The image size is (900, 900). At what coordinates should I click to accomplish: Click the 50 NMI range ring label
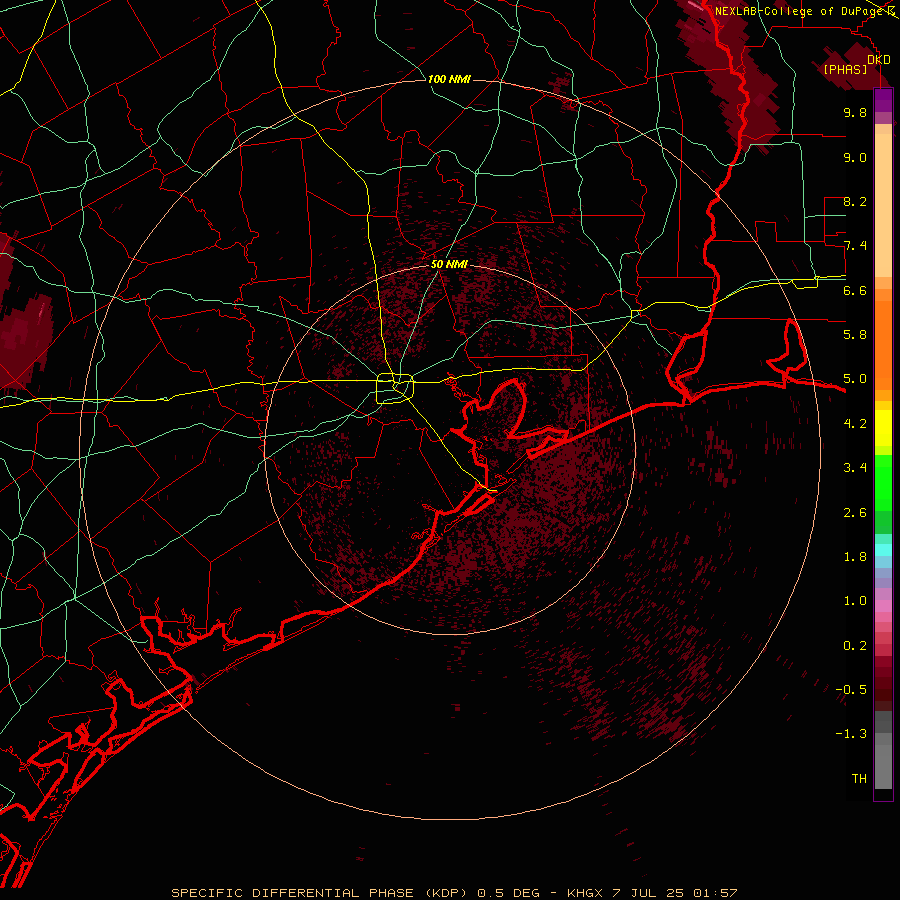[449, 265]
